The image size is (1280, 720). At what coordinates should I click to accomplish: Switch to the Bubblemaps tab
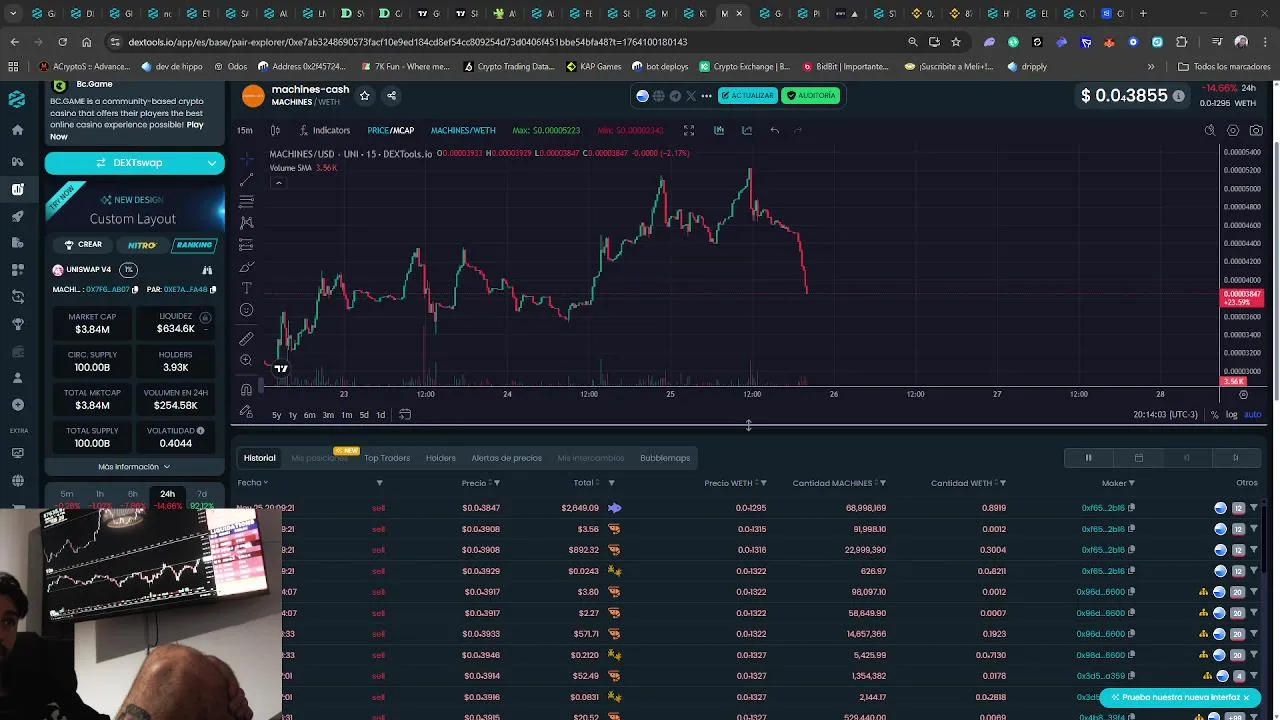[x=665, y=458]
